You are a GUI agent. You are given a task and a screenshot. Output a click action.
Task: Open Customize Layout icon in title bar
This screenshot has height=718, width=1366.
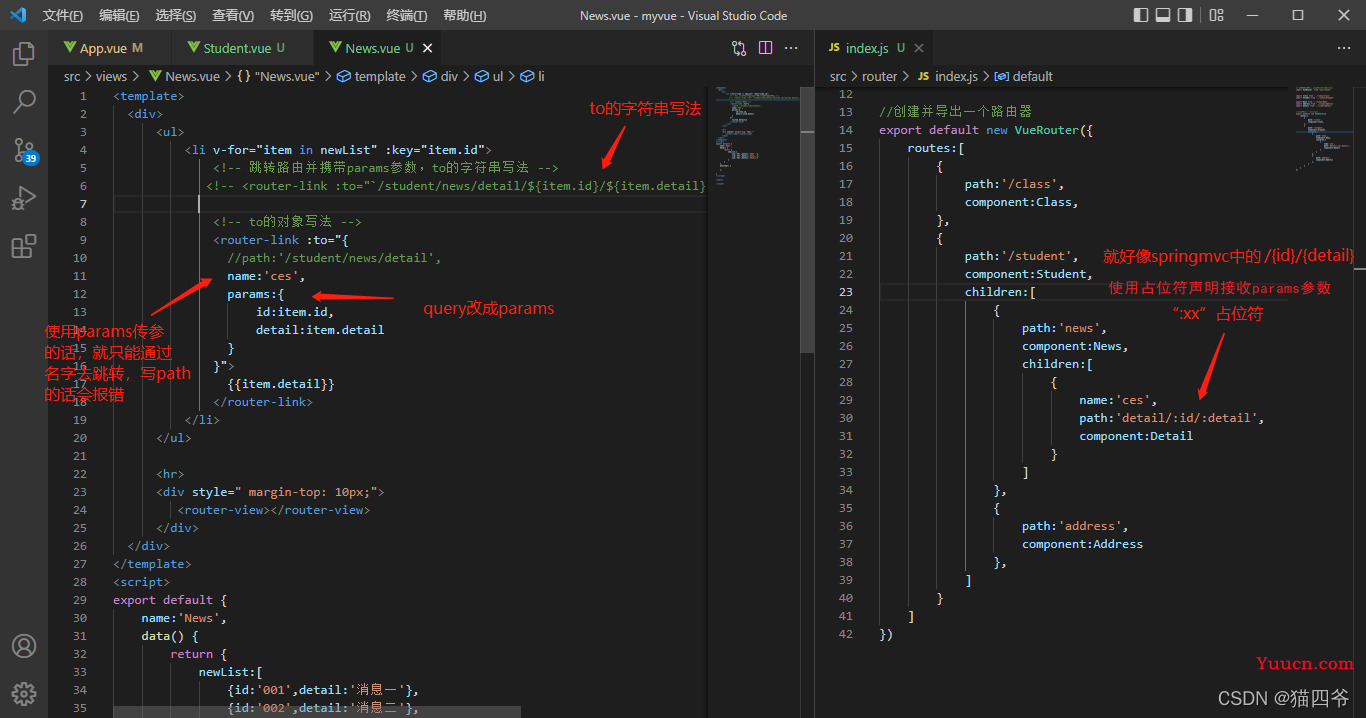[x=1216, y=15]
